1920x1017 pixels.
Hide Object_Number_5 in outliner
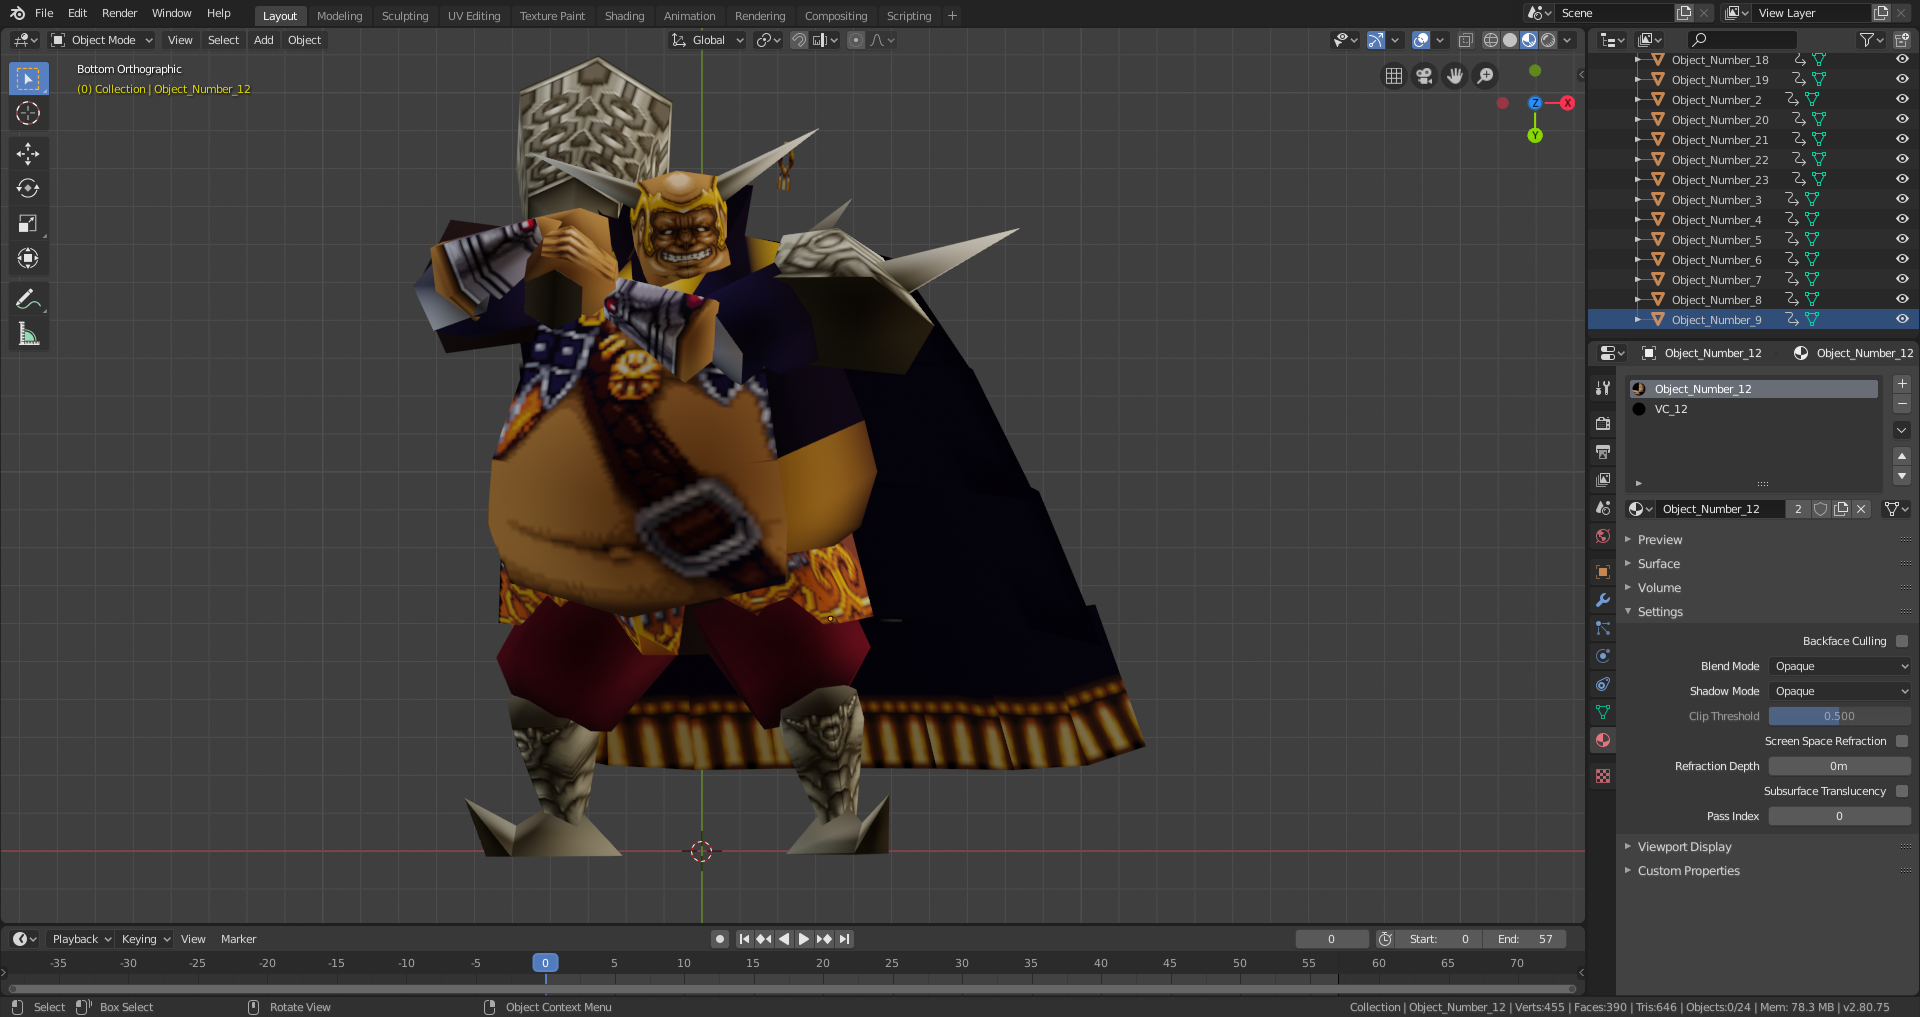1902,239
